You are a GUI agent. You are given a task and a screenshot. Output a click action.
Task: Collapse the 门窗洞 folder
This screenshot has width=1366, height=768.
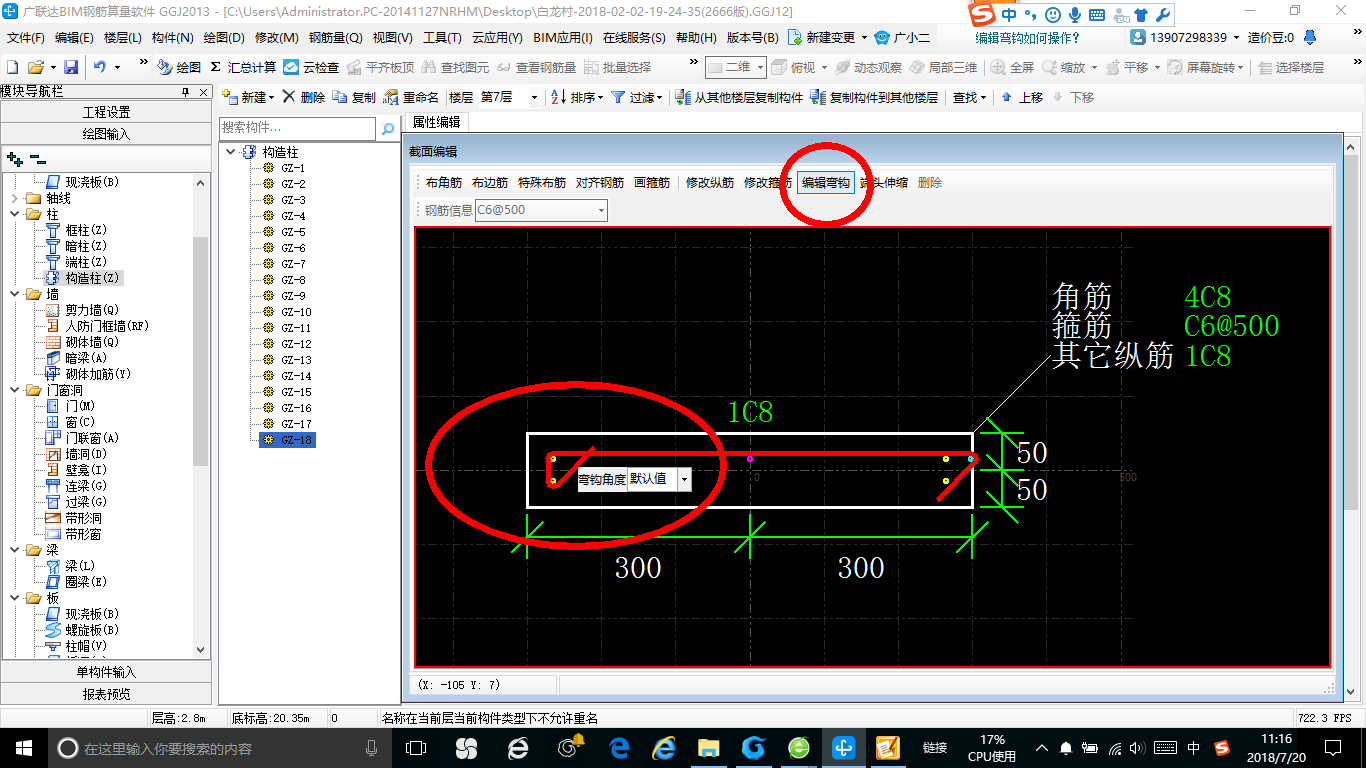click(x=14, y=390)
